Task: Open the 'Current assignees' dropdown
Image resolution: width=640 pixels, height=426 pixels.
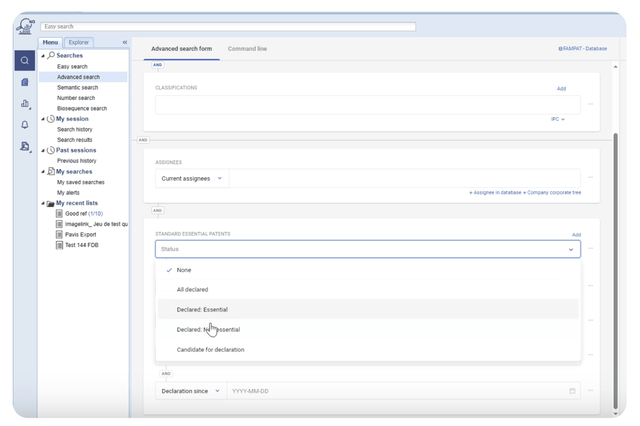Action: (192, 178)
